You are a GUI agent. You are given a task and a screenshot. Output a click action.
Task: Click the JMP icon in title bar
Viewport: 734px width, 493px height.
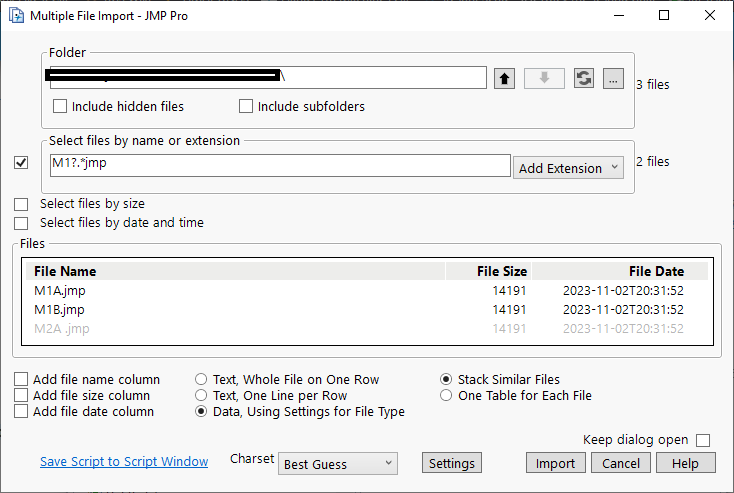(15, 15)
